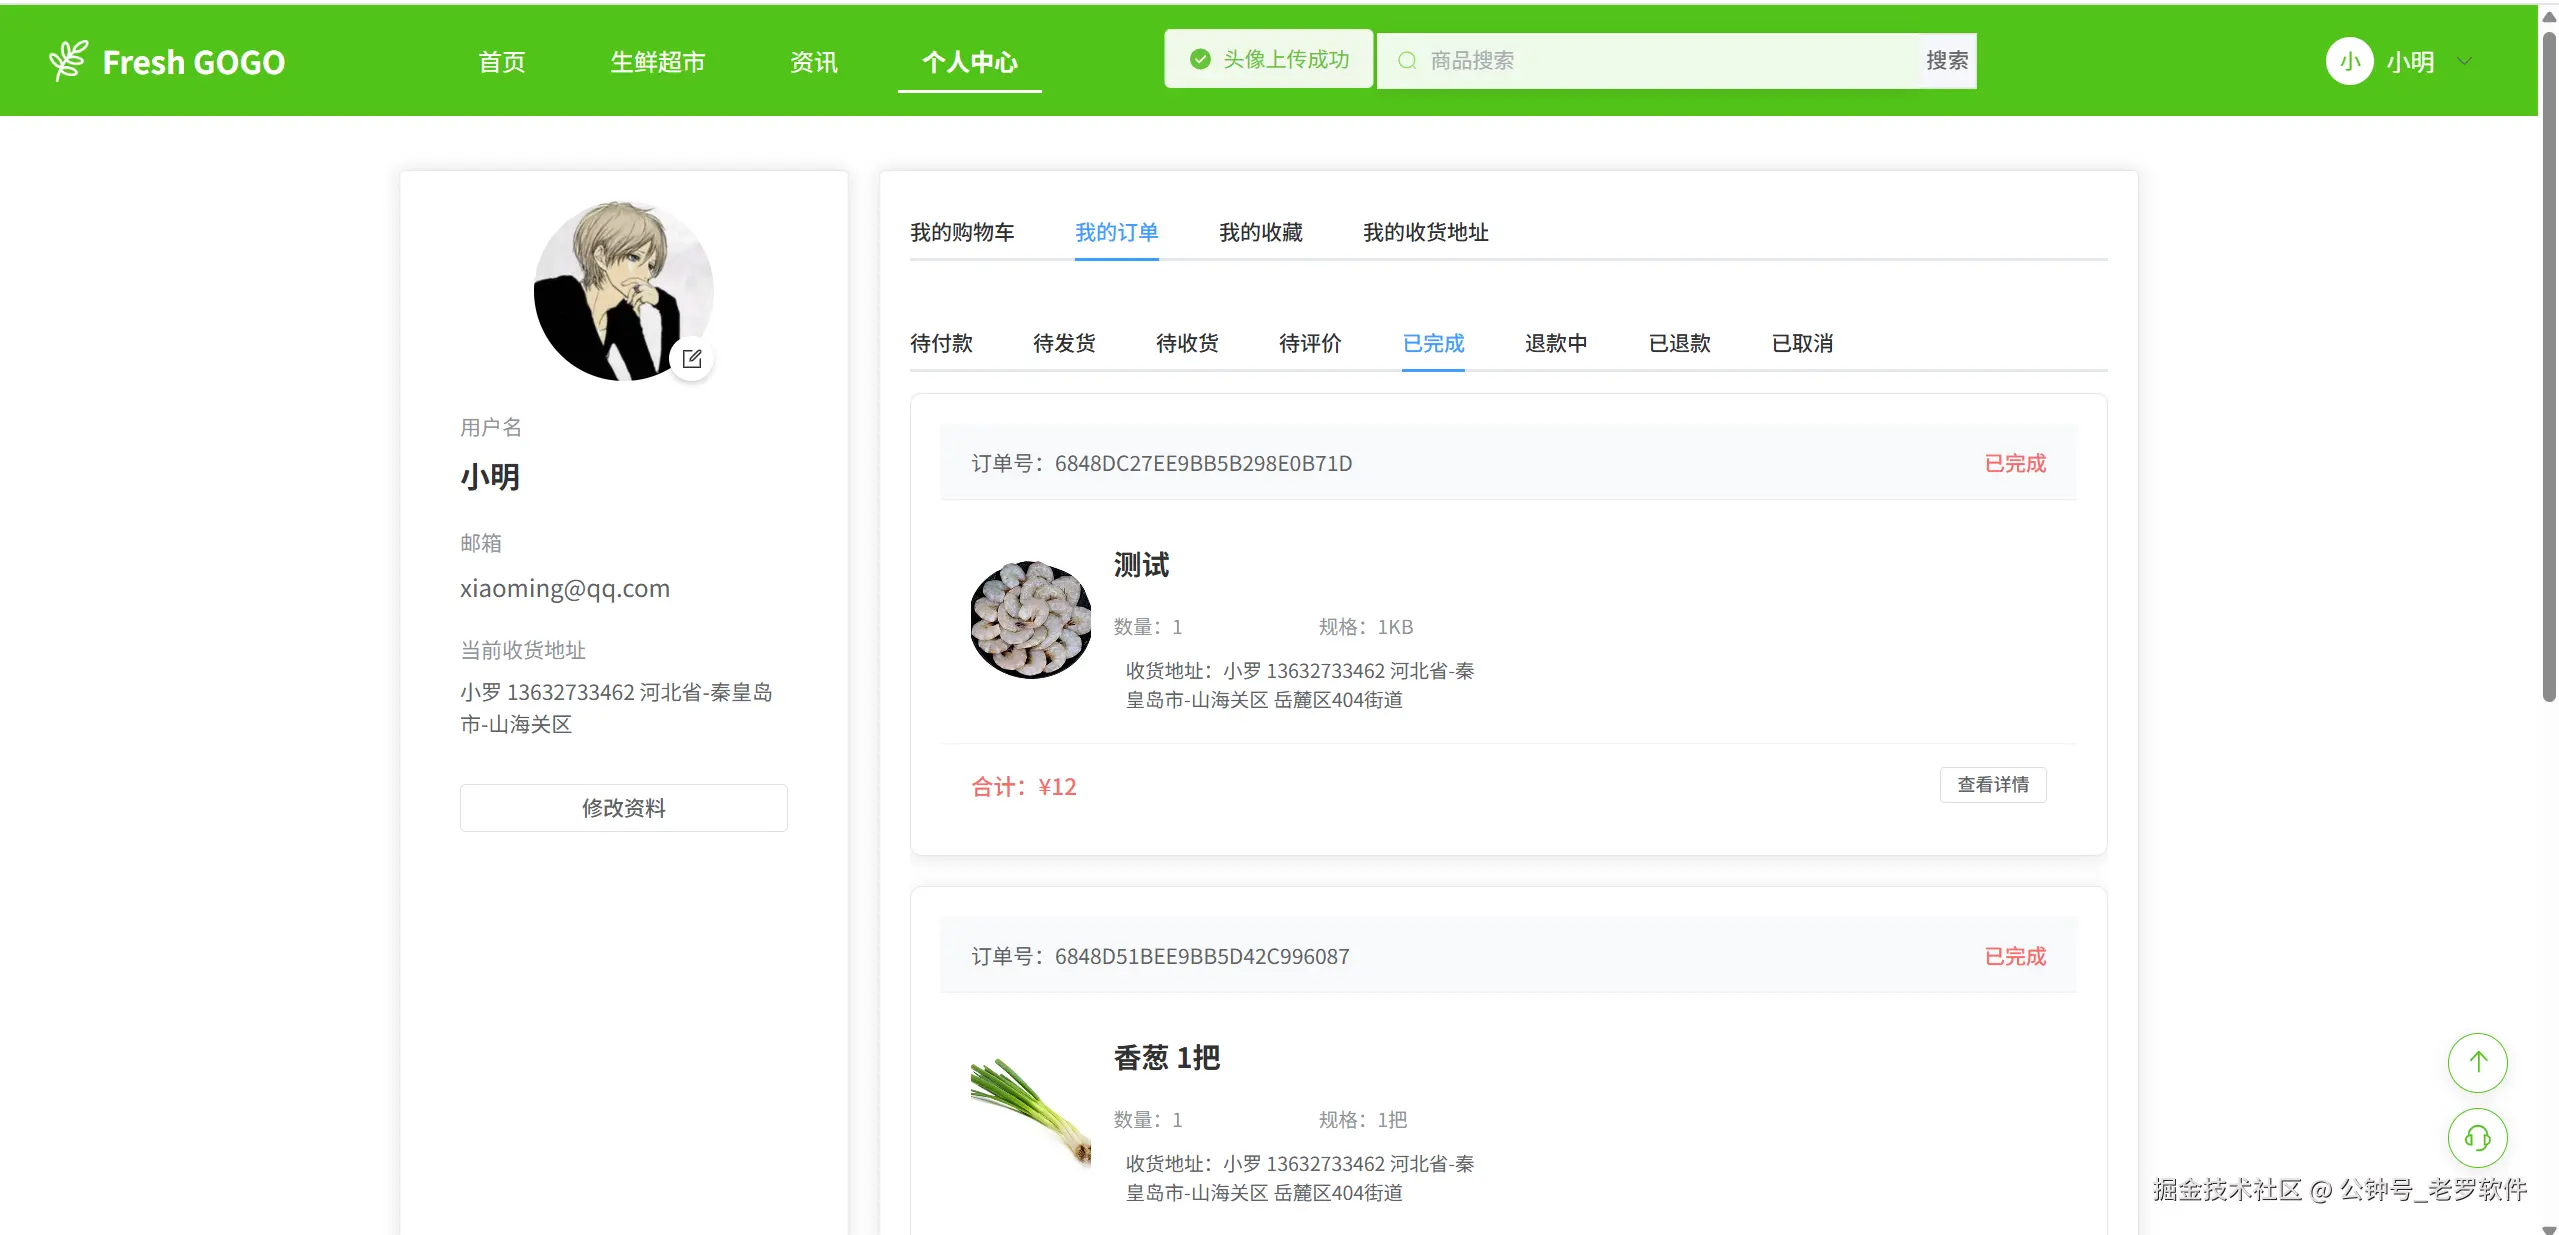
Task: Click the scroll-to-top arrow button
Action: pos(2476,1062)
